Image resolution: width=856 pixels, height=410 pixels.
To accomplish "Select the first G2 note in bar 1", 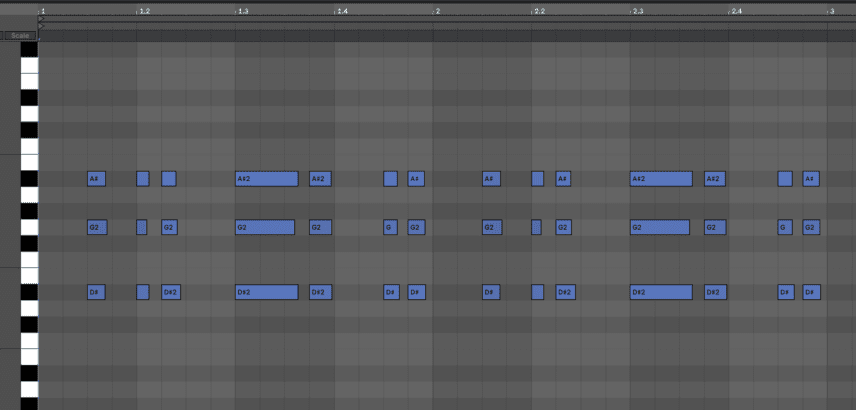I will coord(97,227).
